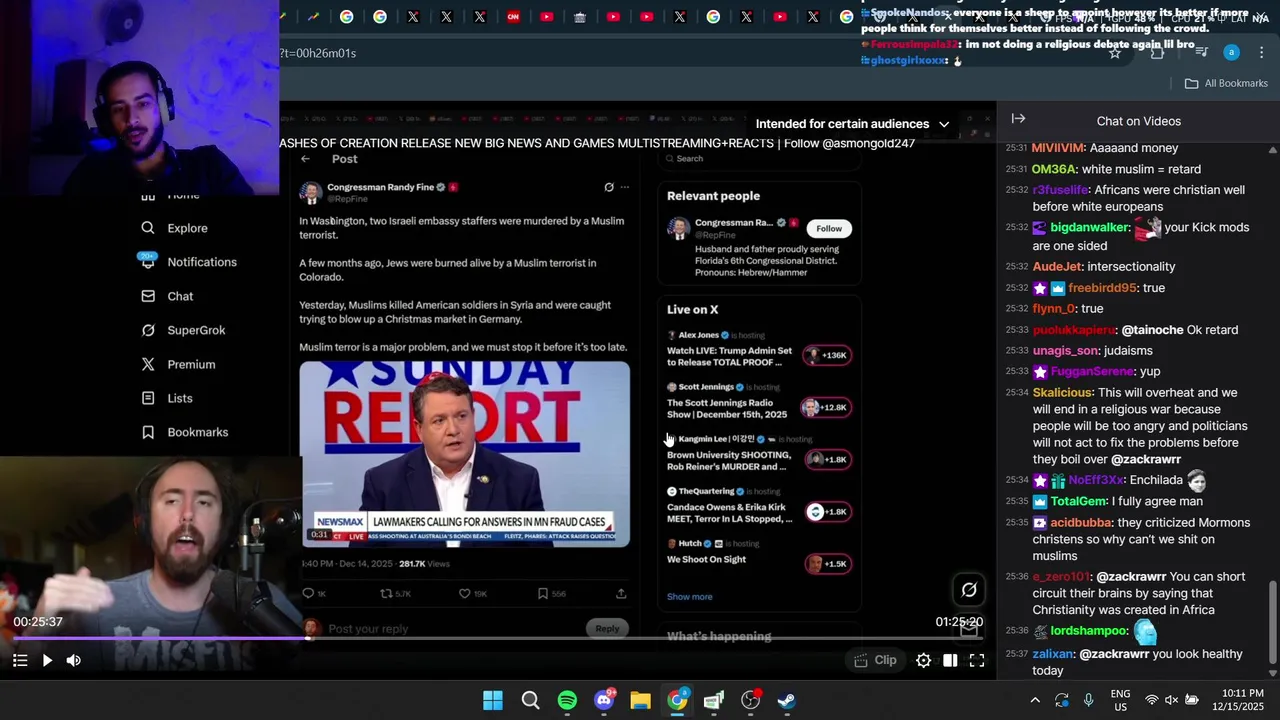Click the share icon under the post

621,593
